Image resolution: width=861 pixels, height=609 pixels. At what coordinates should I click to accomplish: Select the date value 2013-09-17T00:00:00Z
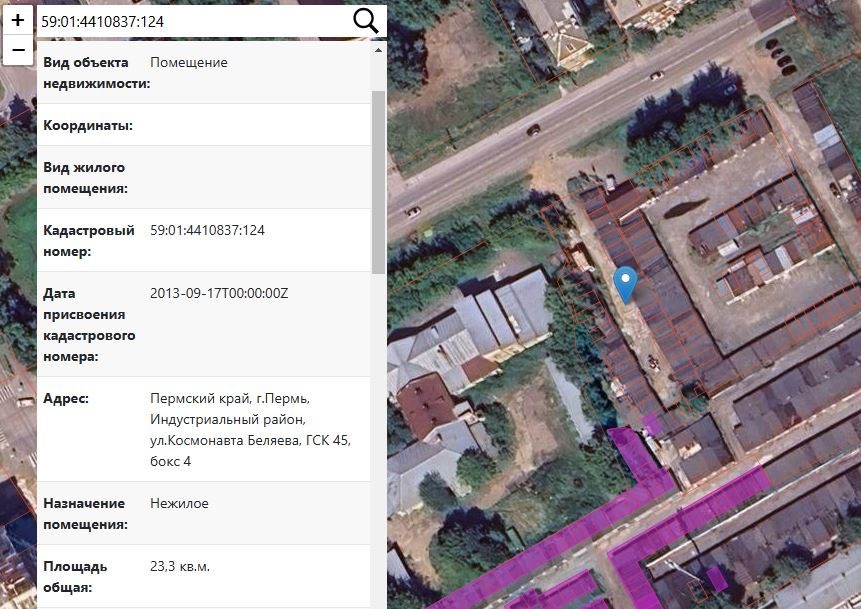point(219,293)
